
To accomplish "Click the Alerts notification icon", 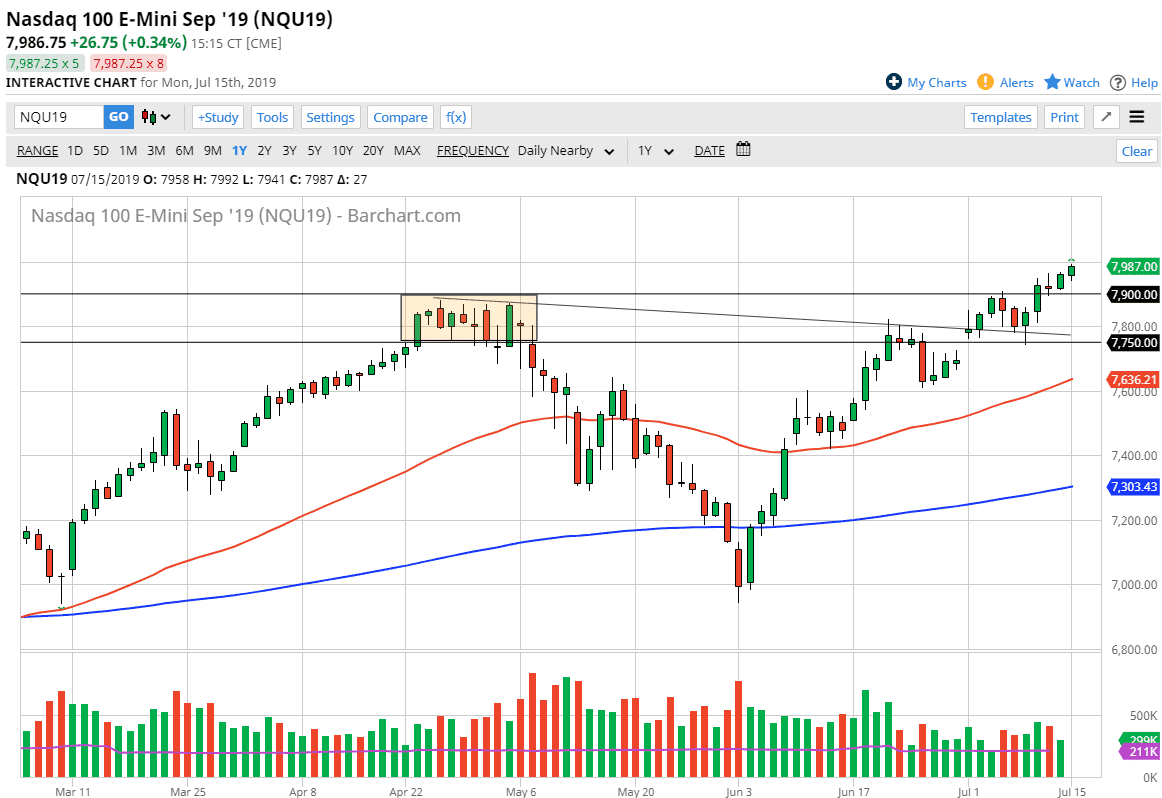I will [x=985, y=82].
